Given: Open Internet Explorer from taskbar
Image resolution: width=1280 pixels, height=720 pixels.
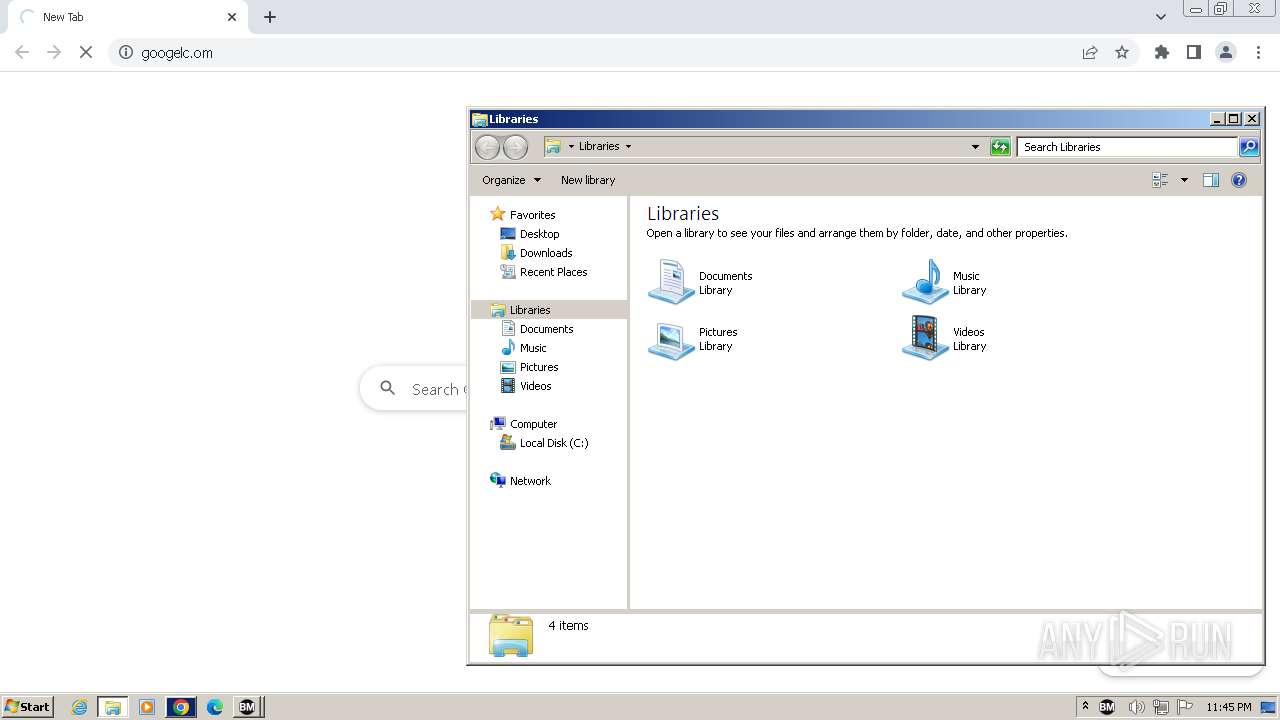Looking at the screenshot, I should (x=79, y=707).
